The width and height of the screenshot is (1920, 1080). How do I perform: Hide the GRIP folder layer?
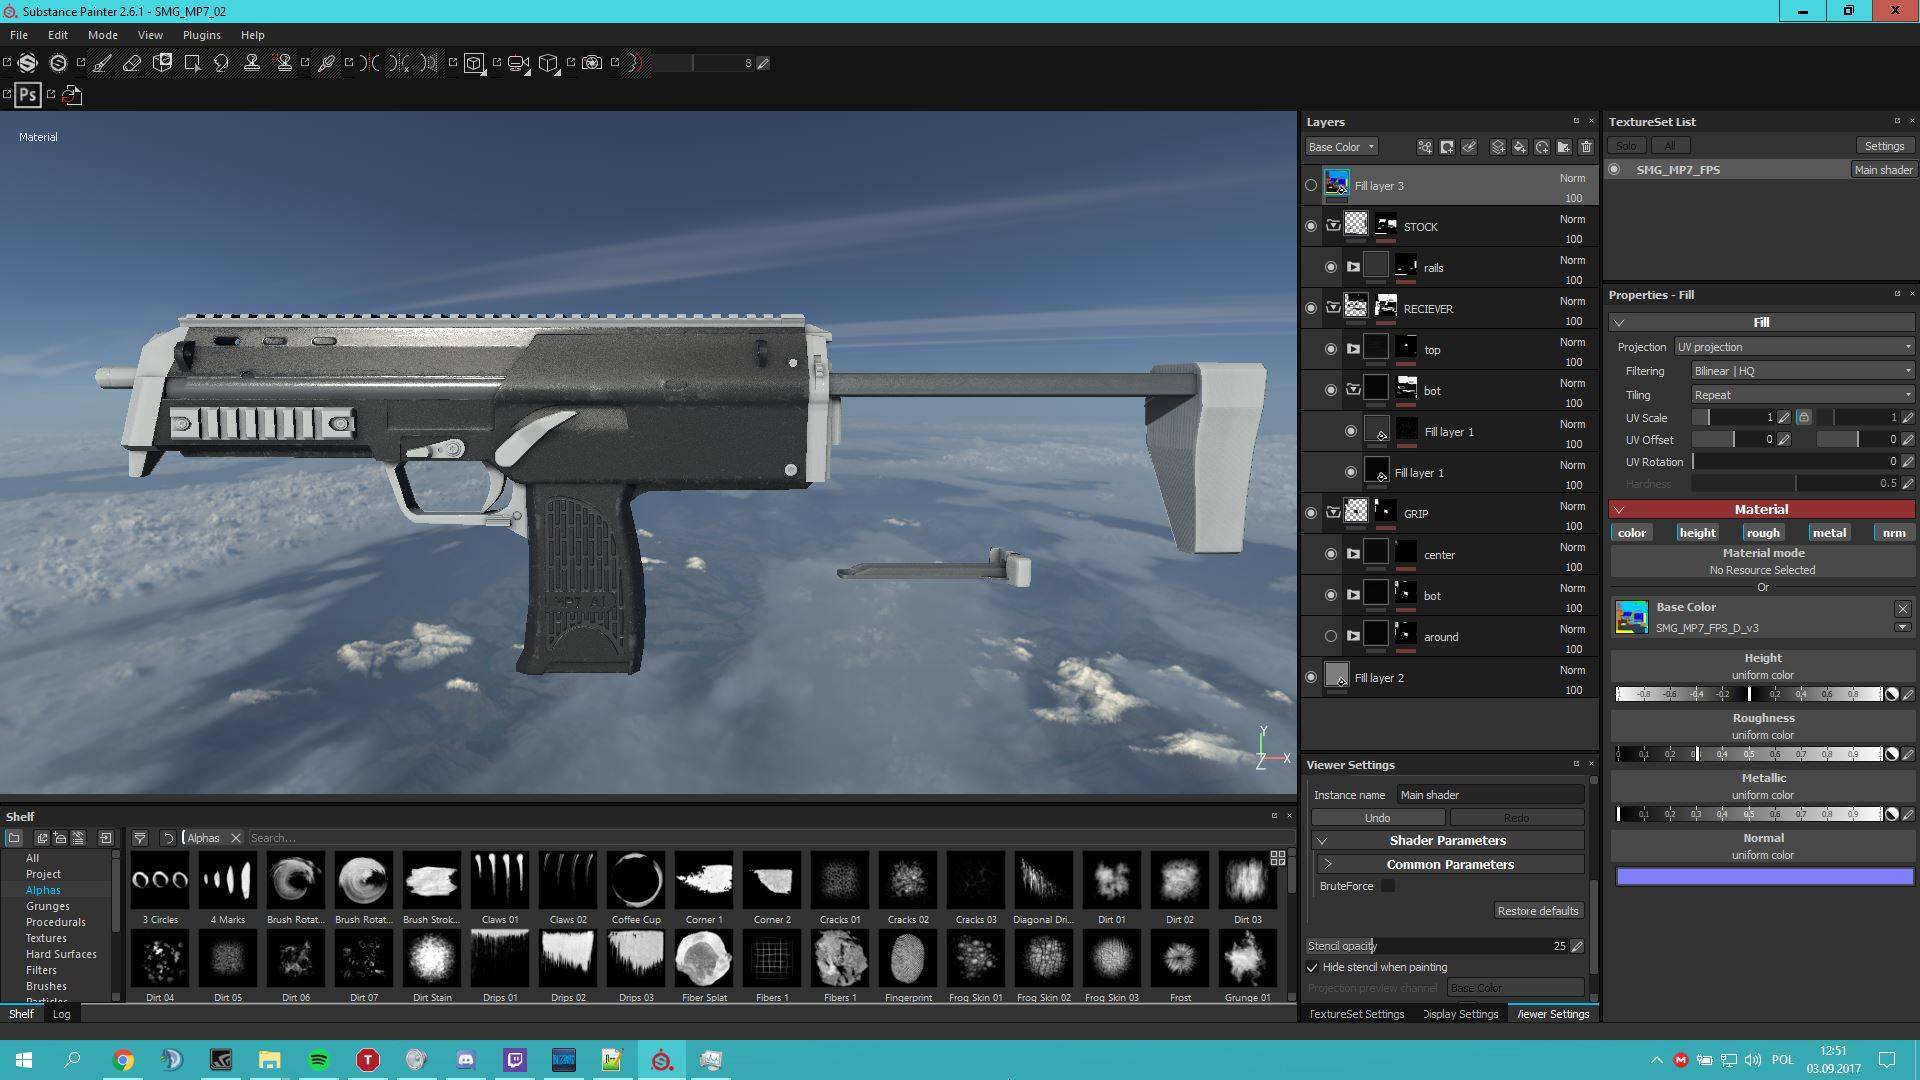pyautogui.click(x=1311, y=513)
